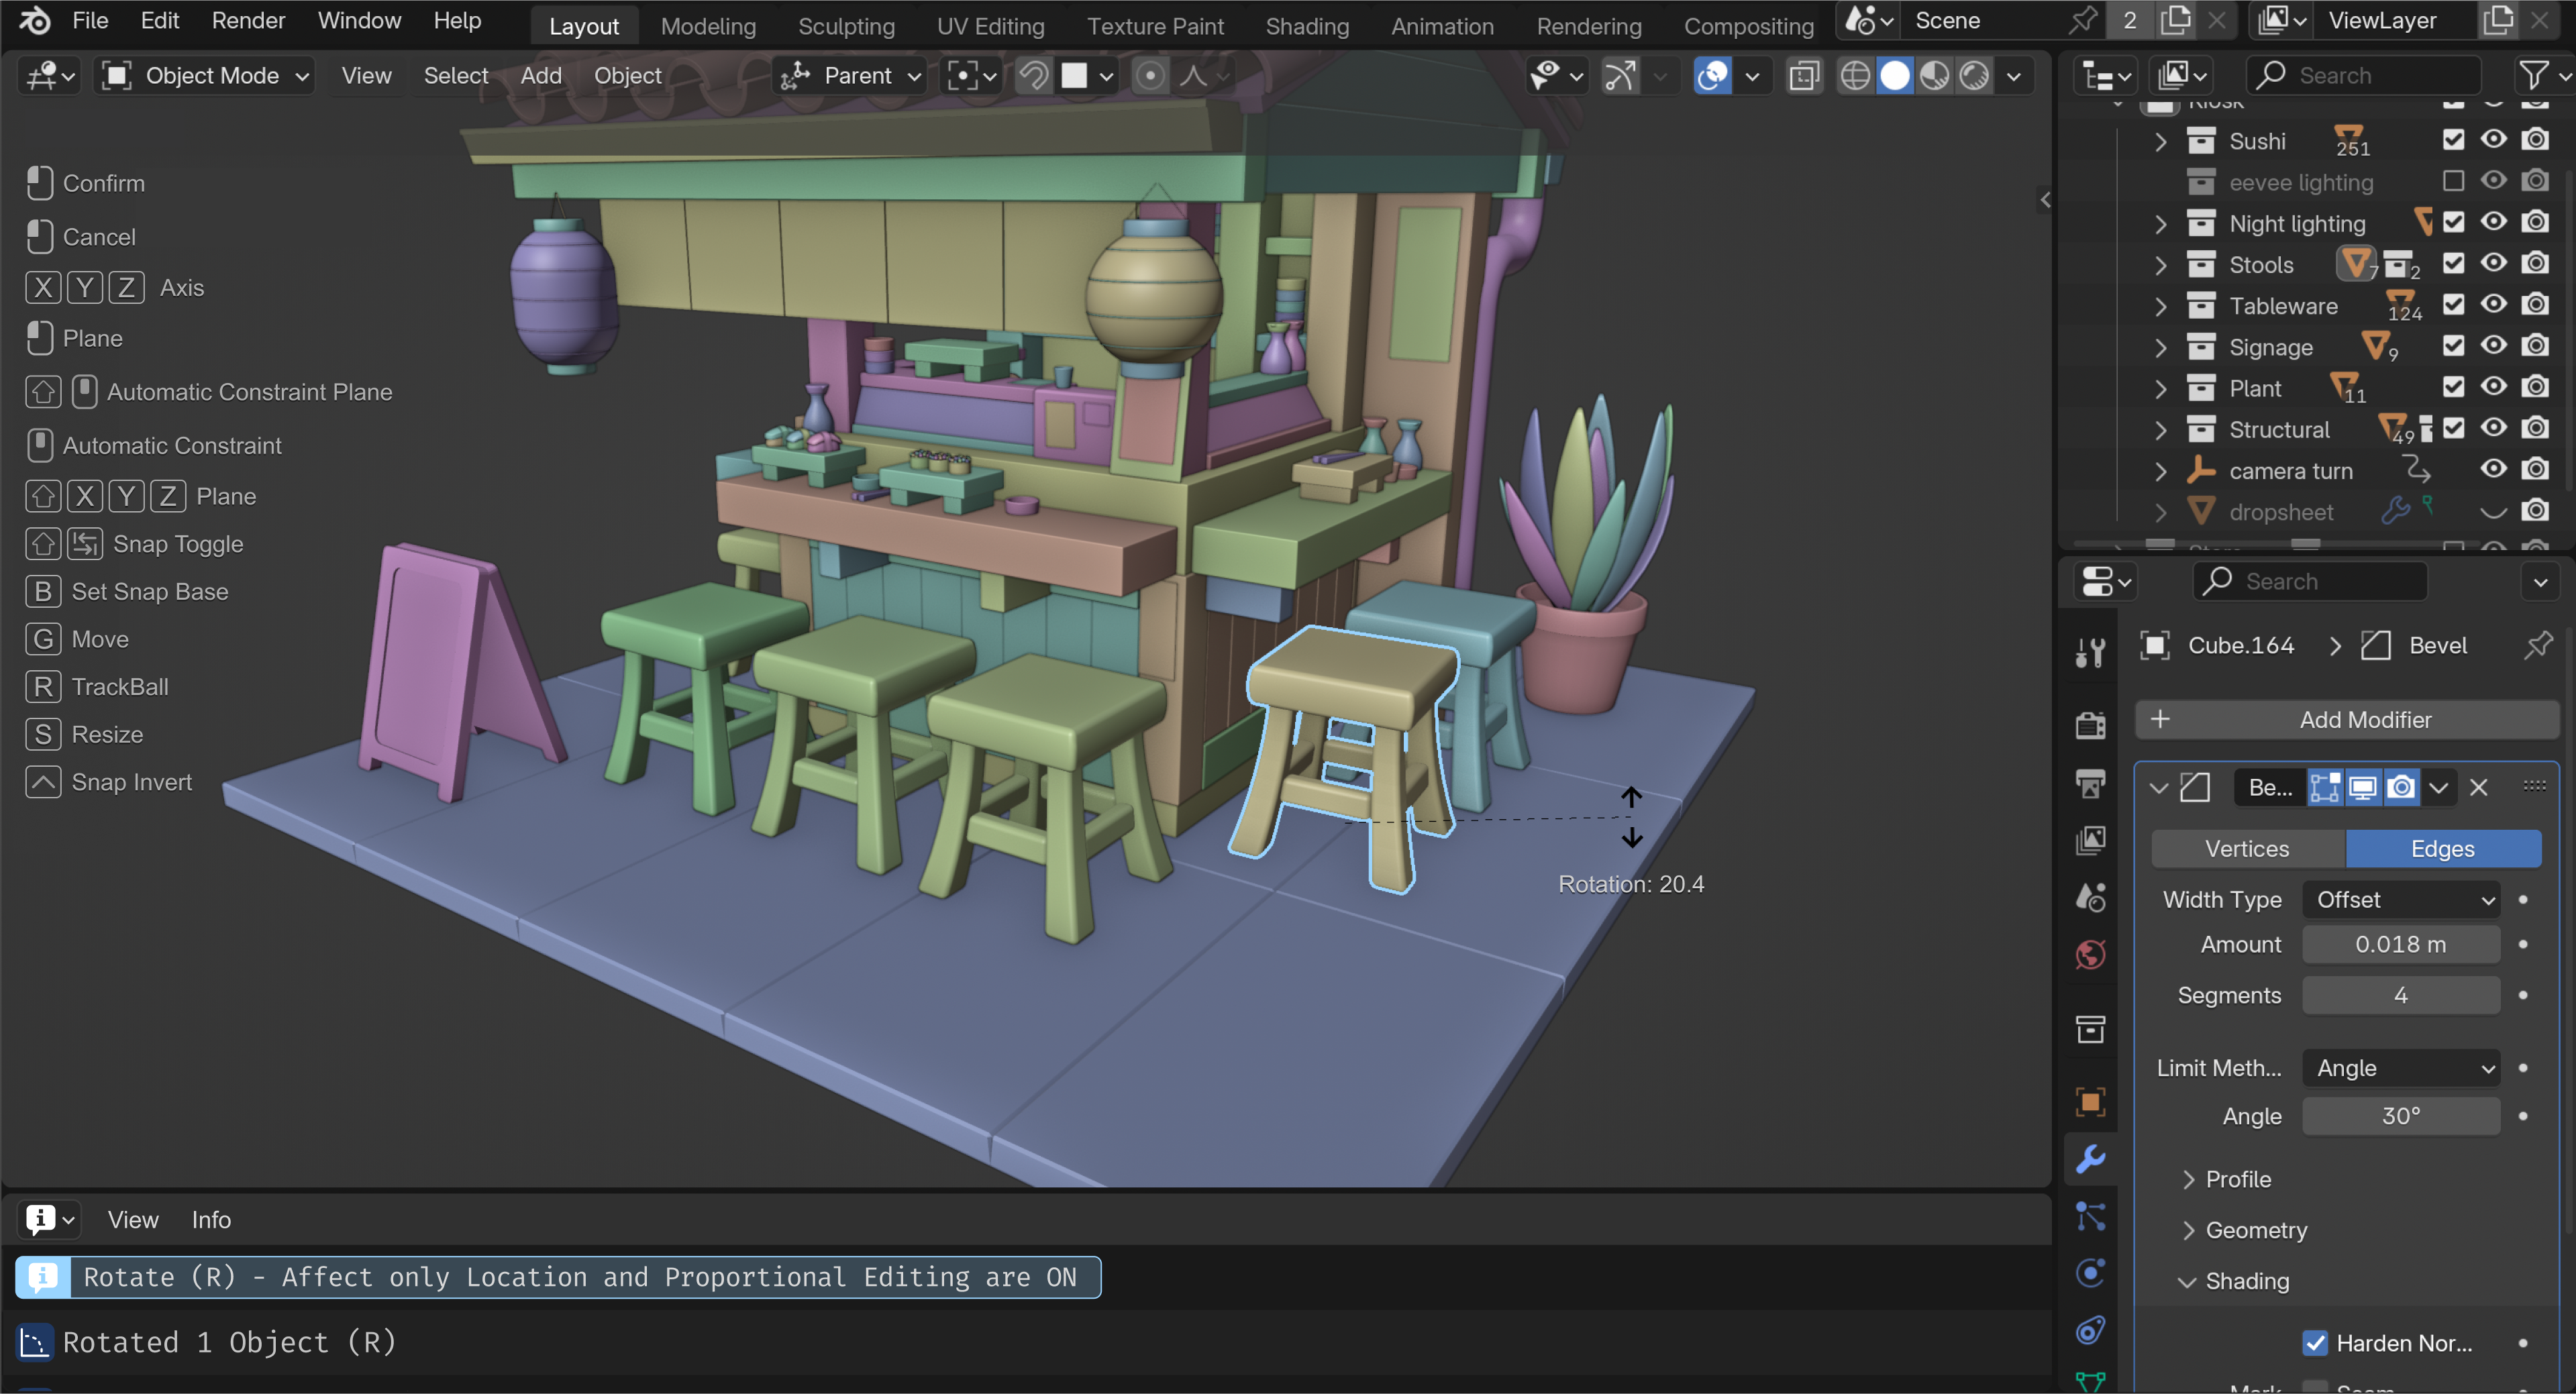Image resolution: width=2576 pixels, height=1394 pixels.
Task: Toggle X-ray mode in viewport header
Action: 1803,76
